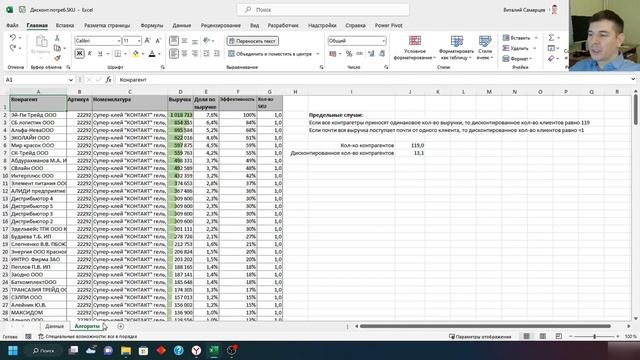This screenshot has width=640, height=360.
Task: Click the Cut scissors icon
Action: pos(57,38)
